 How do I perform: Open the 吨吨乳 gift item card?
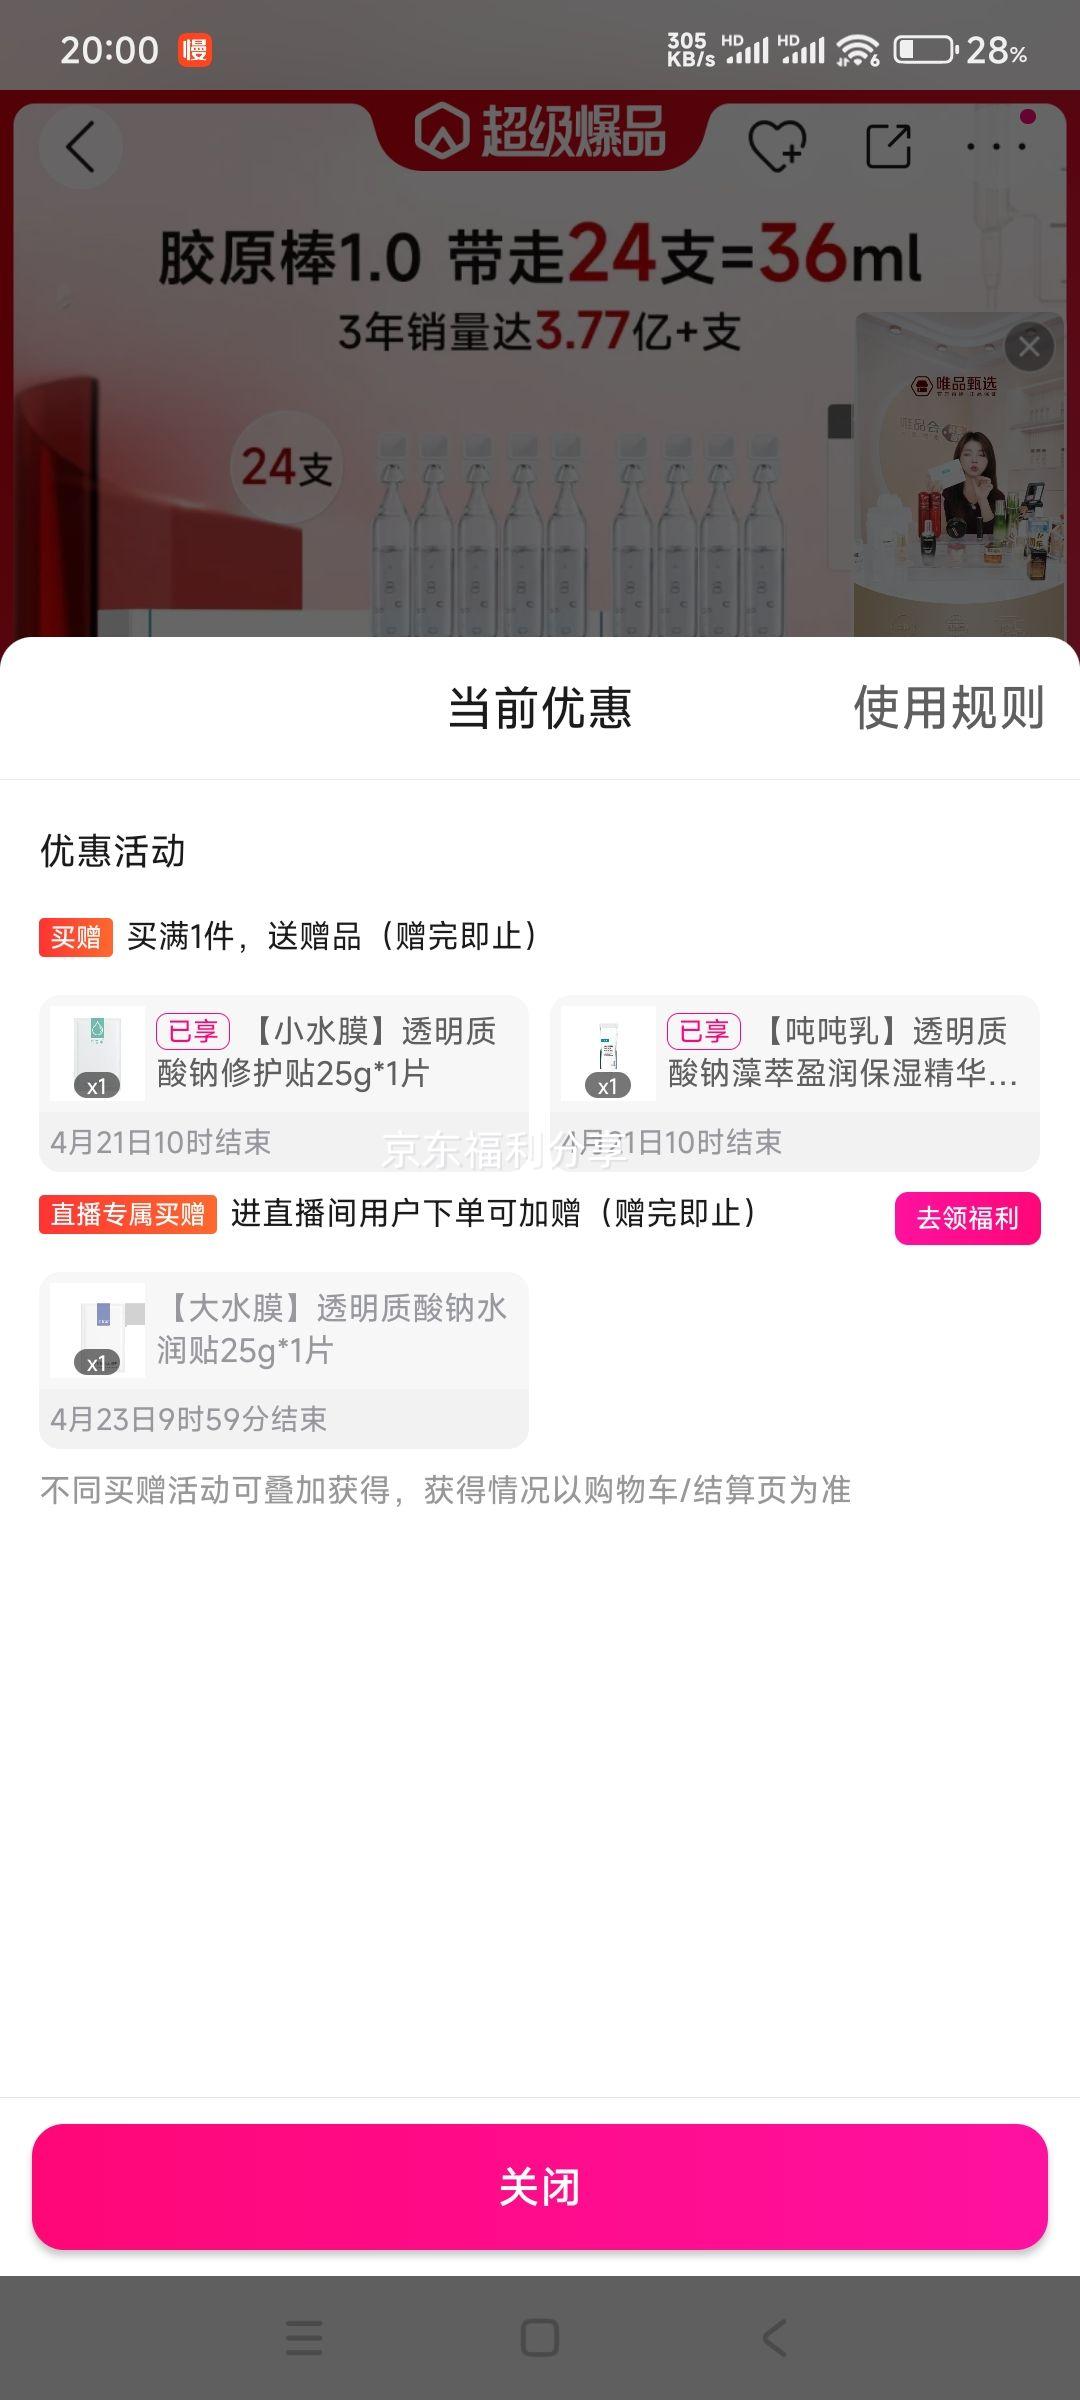coord(795,1083)
